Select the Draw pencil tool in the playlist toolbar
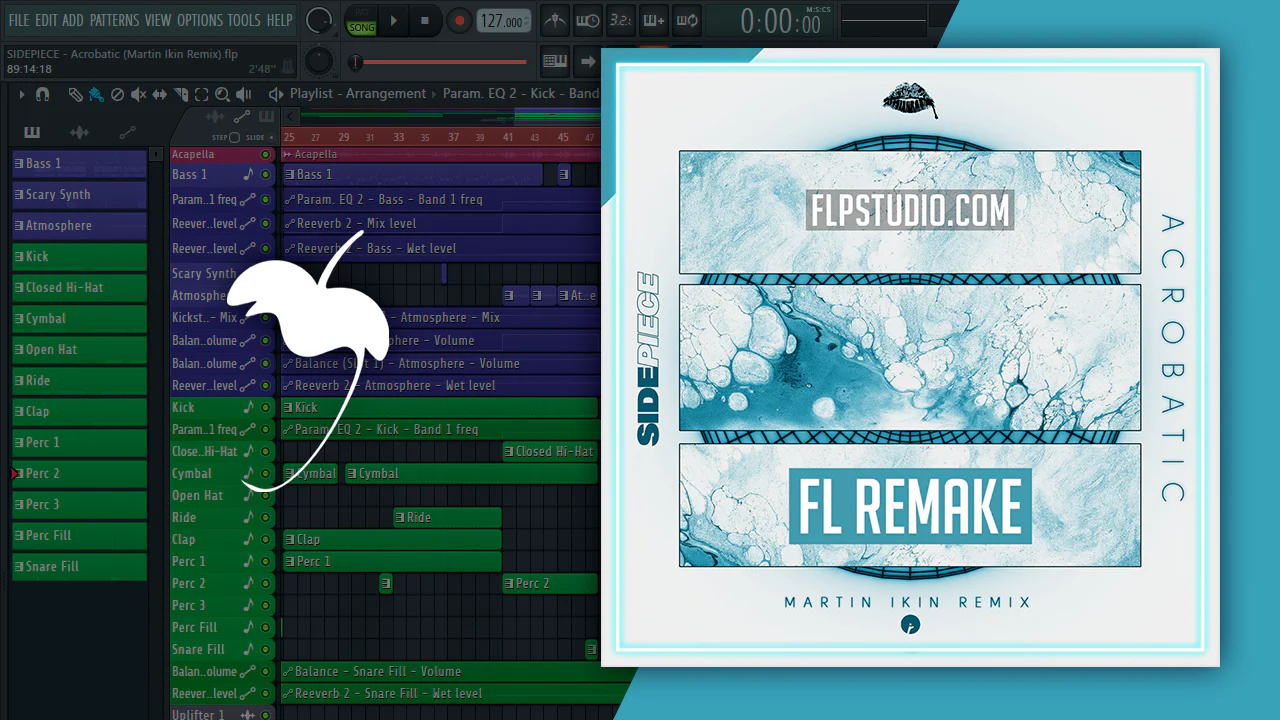The image size is (1280, 720). [x=75, y=94]
